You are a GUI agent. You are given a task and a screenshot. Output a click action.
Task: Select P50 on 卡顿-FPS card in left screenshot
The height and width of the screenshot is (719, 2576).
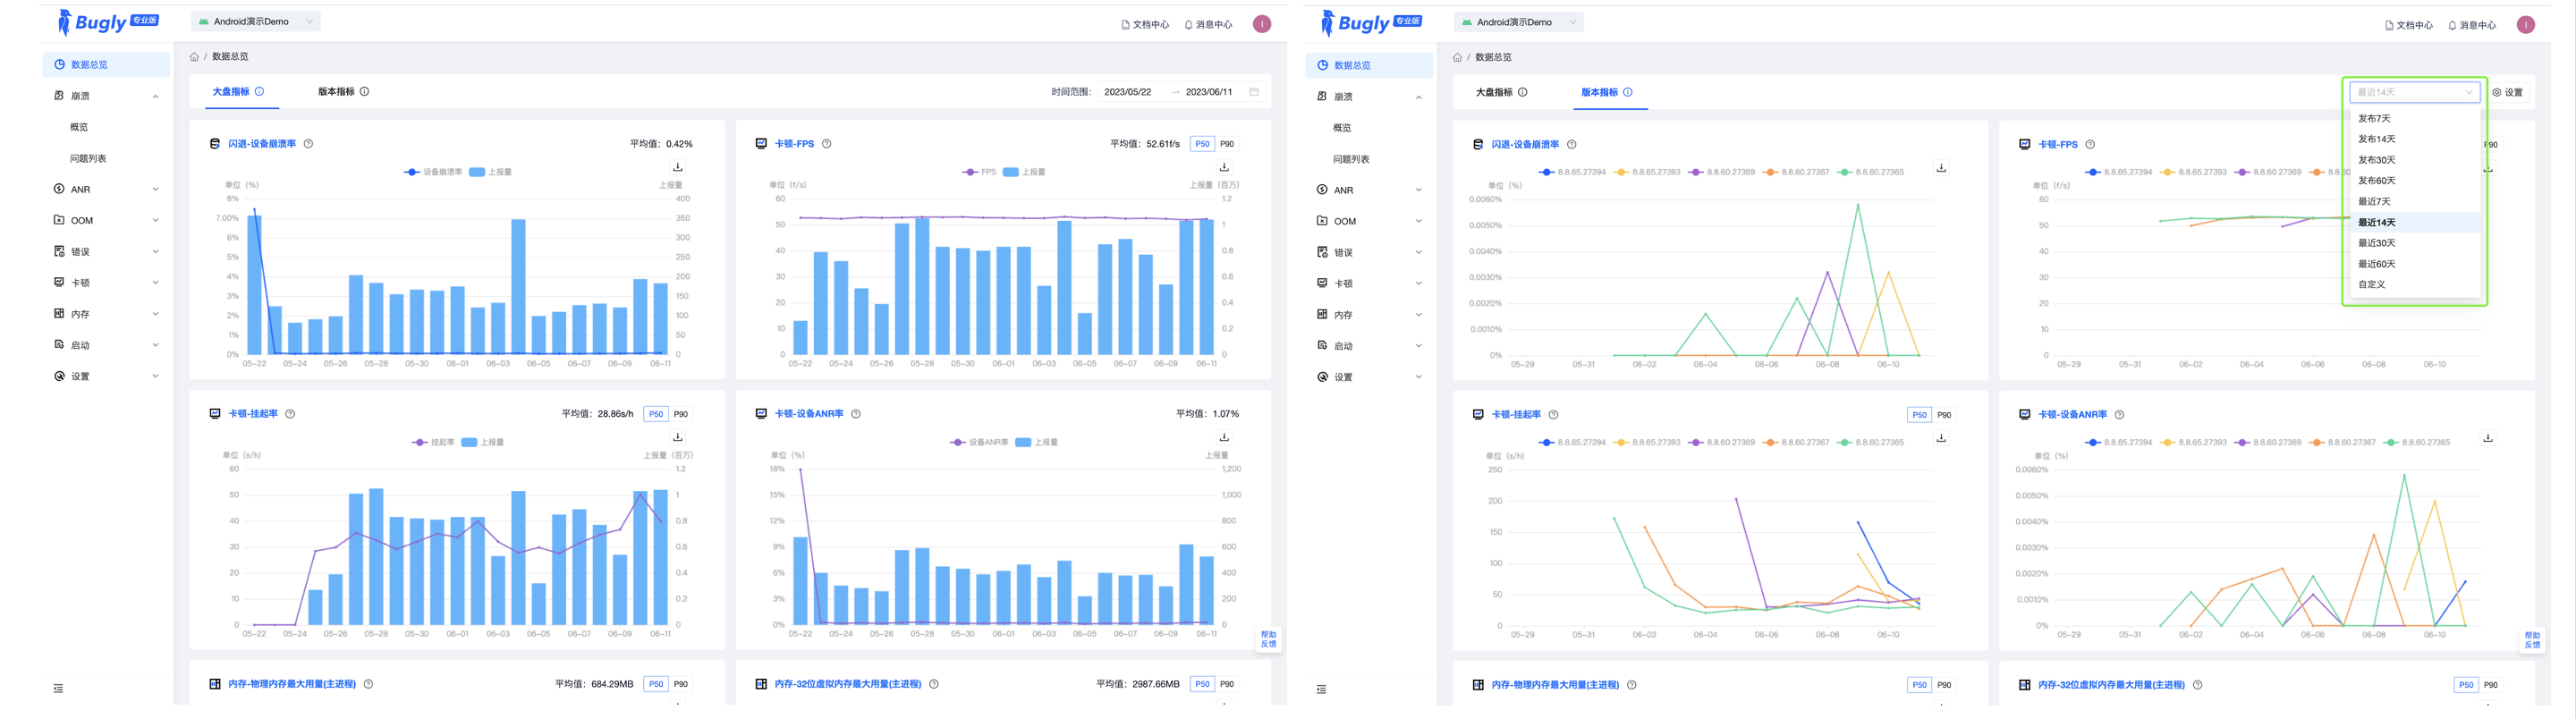click(1202, 144)
